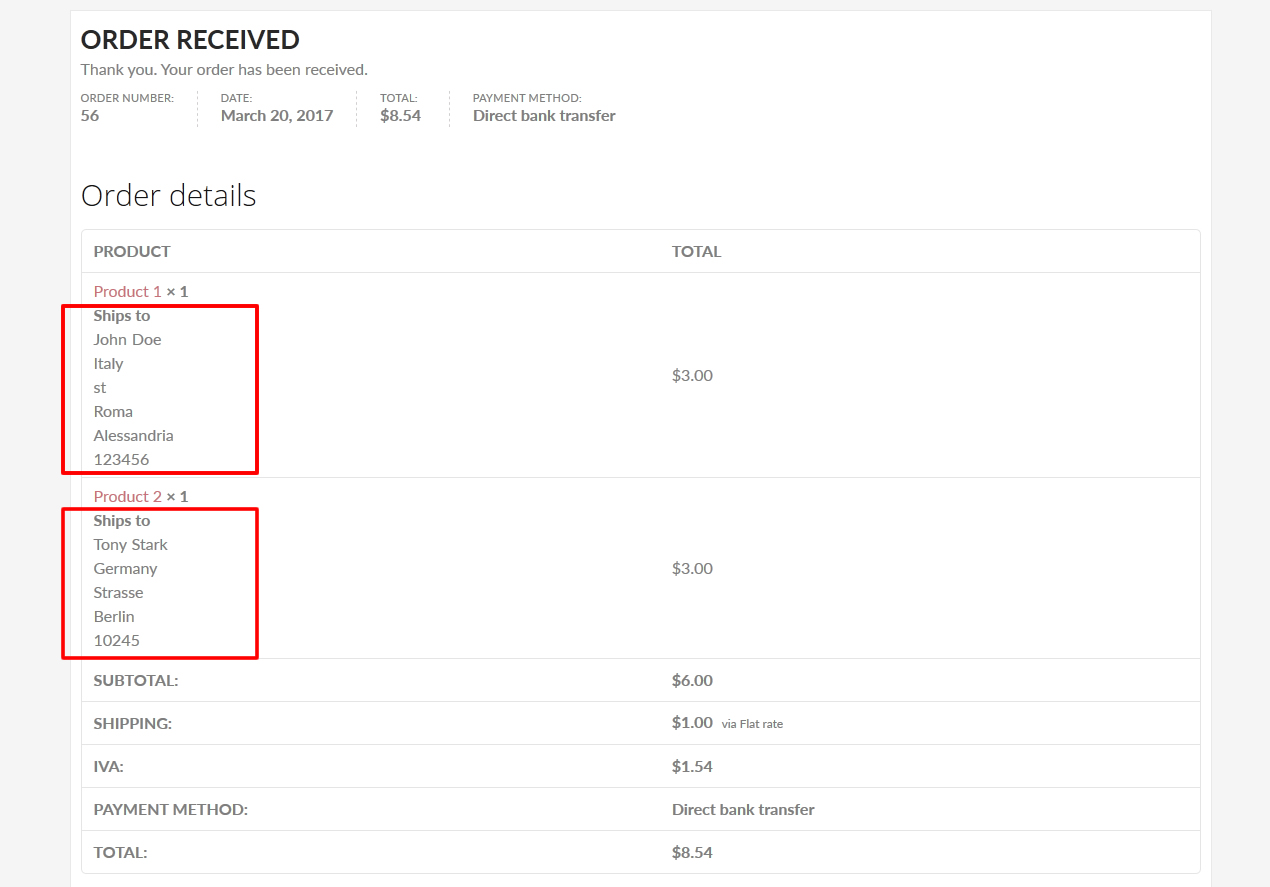Click the ORDER RECEIVED heading
This screenshot has width=1270, height=887.
(190, 40)
